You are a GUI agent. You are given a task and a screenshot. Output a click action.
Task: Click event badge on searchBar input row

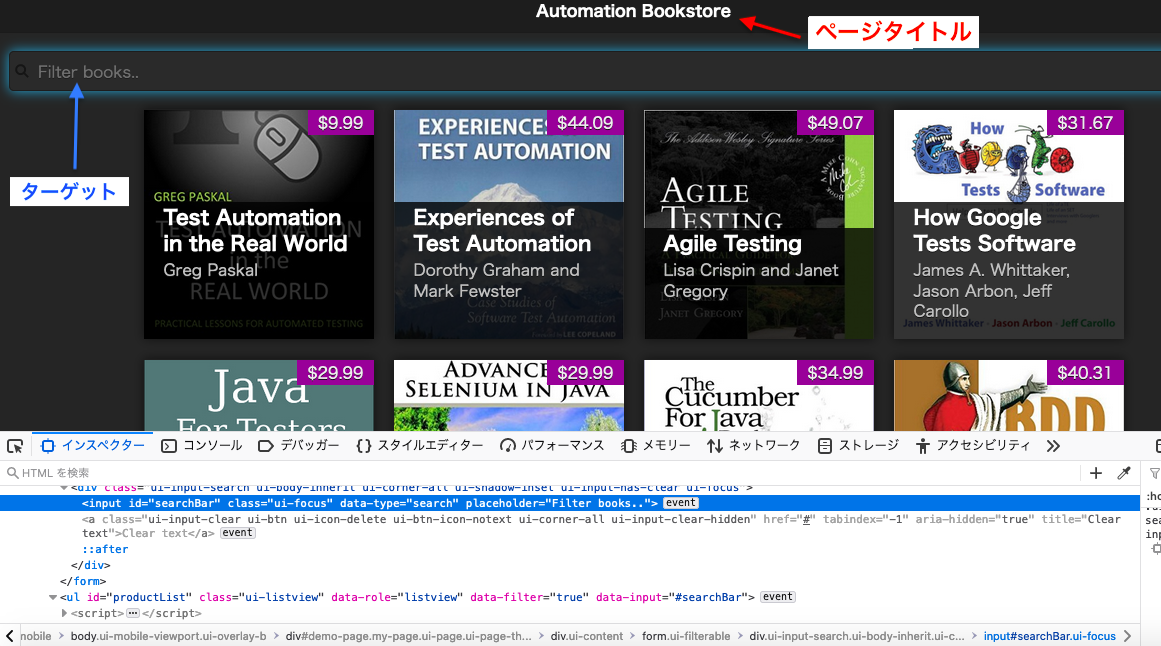[x=680, y=503]
